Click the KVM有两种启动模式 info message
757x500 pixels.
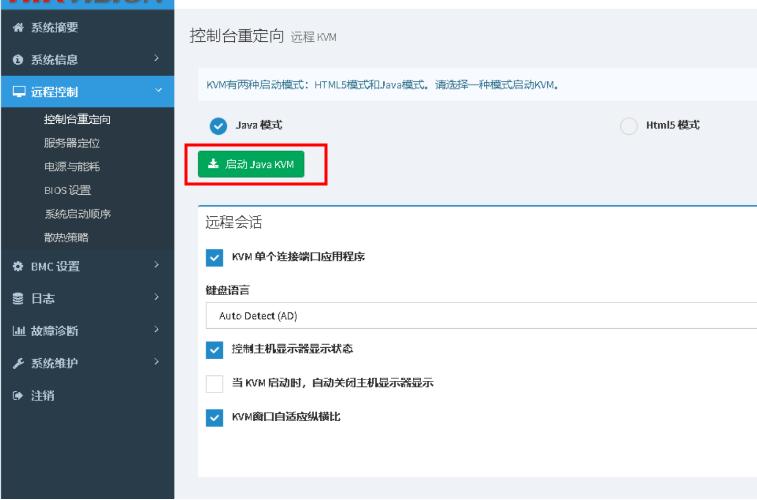tap(382, 85)
